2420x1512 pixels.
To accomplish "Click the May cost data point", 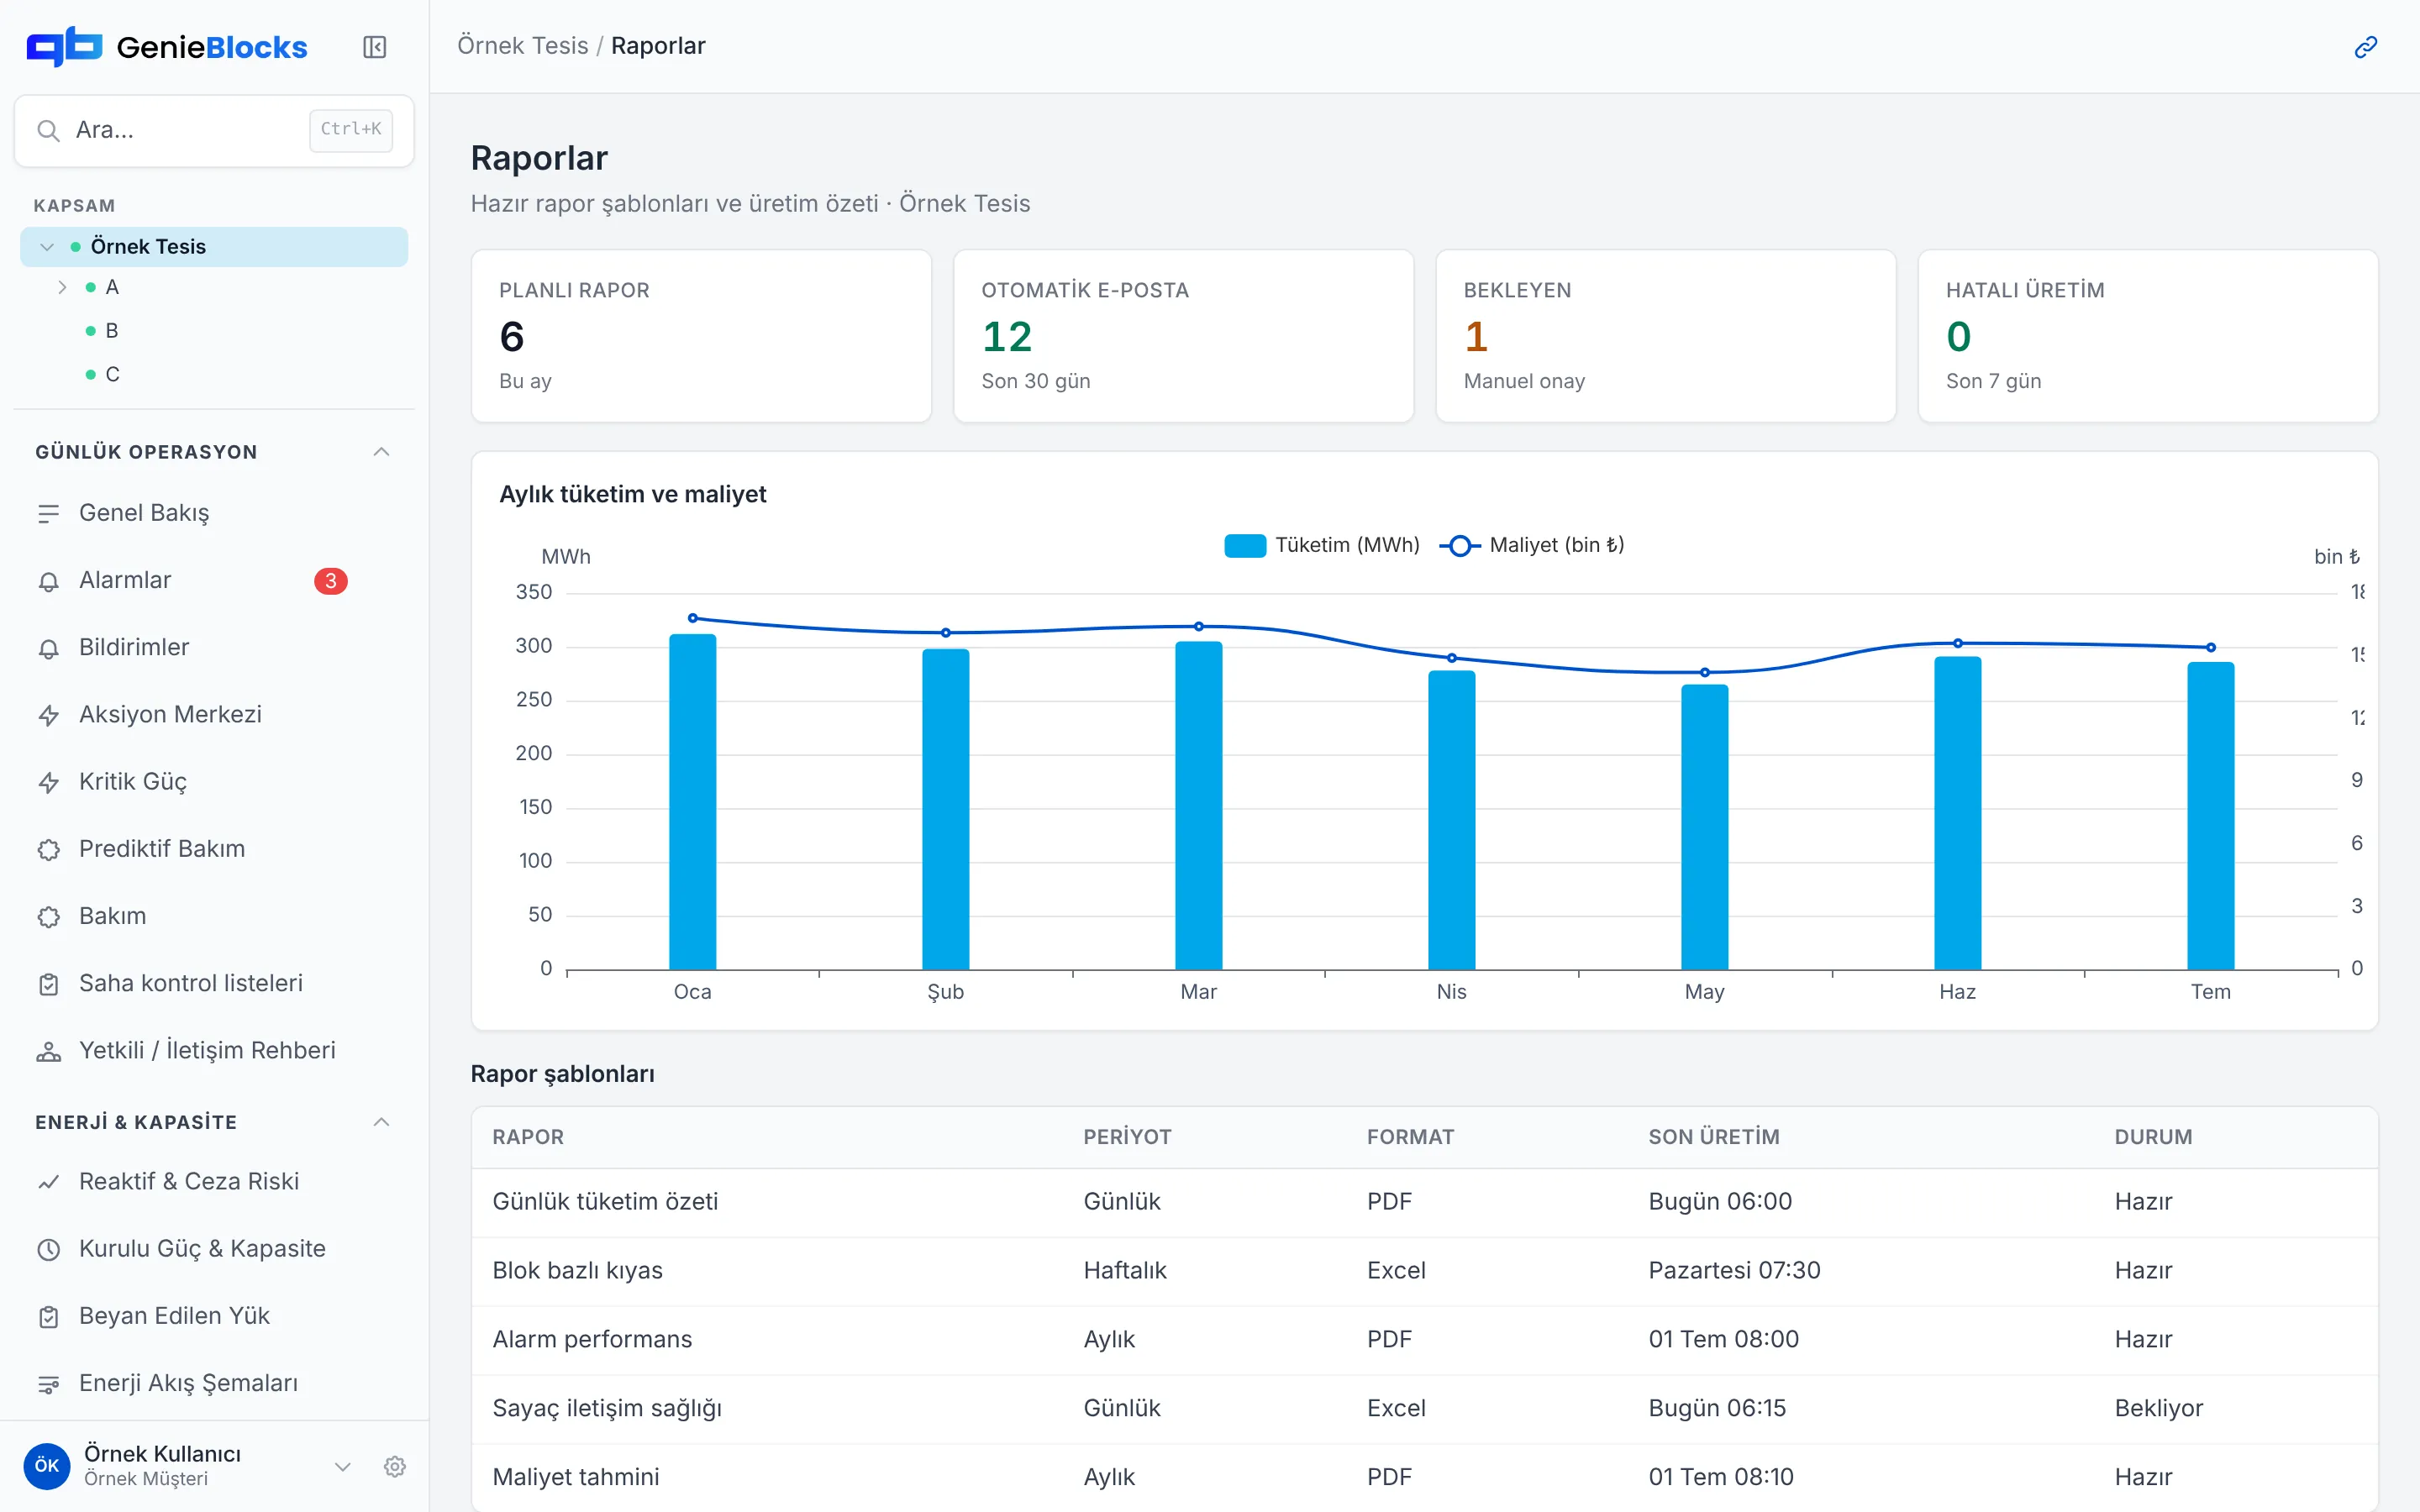I will [1705, 672].
